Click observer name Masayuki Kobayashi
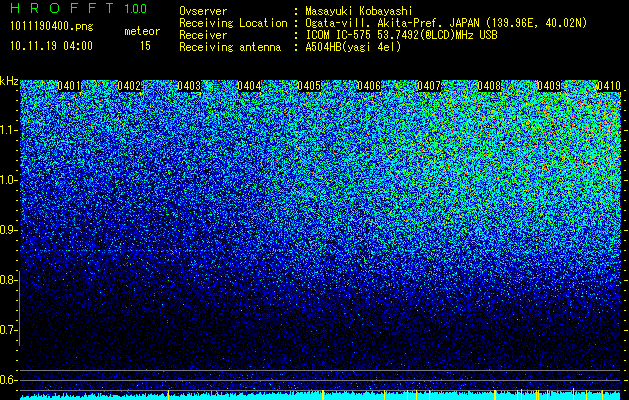This screenshot has height=400, width=629. (359, 11)
